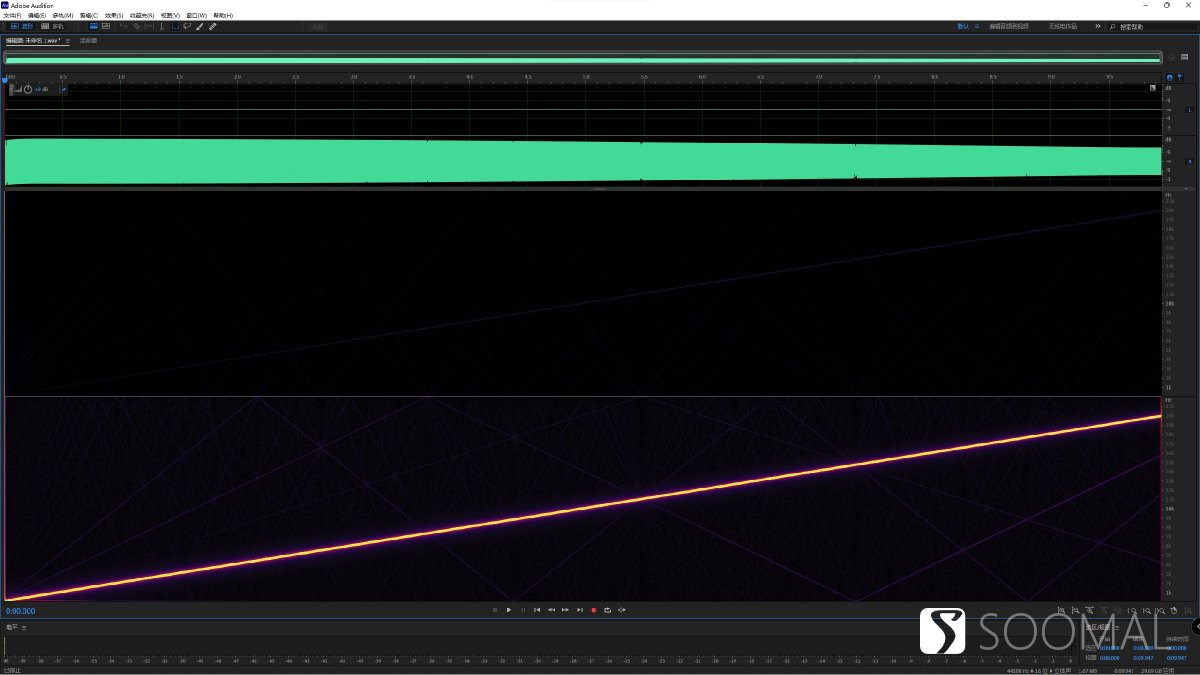Click the Fast Forward transport button

pos(565,610)
